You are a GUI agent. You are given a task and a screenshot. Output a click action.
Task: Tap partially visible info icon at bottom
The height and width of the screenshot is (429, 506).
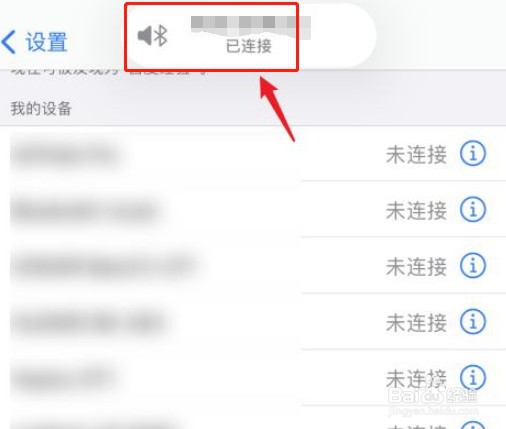[473, 425]
